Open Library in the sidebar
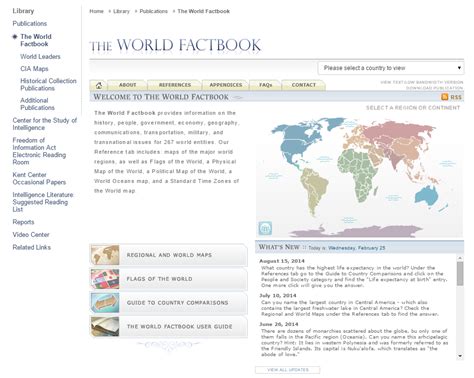The height and width of the screenshot is (378, 474). coord(23,11)
